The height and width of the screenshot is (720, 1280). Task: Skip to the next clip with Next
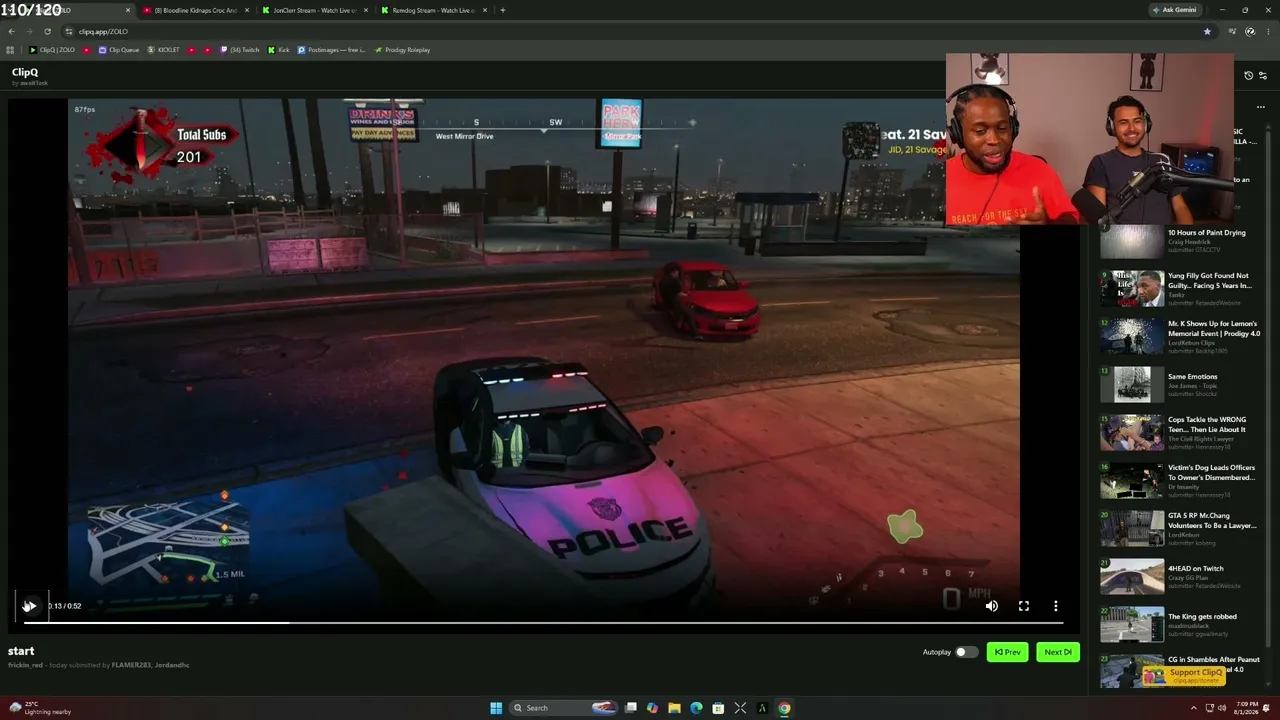pos(1058,652)
